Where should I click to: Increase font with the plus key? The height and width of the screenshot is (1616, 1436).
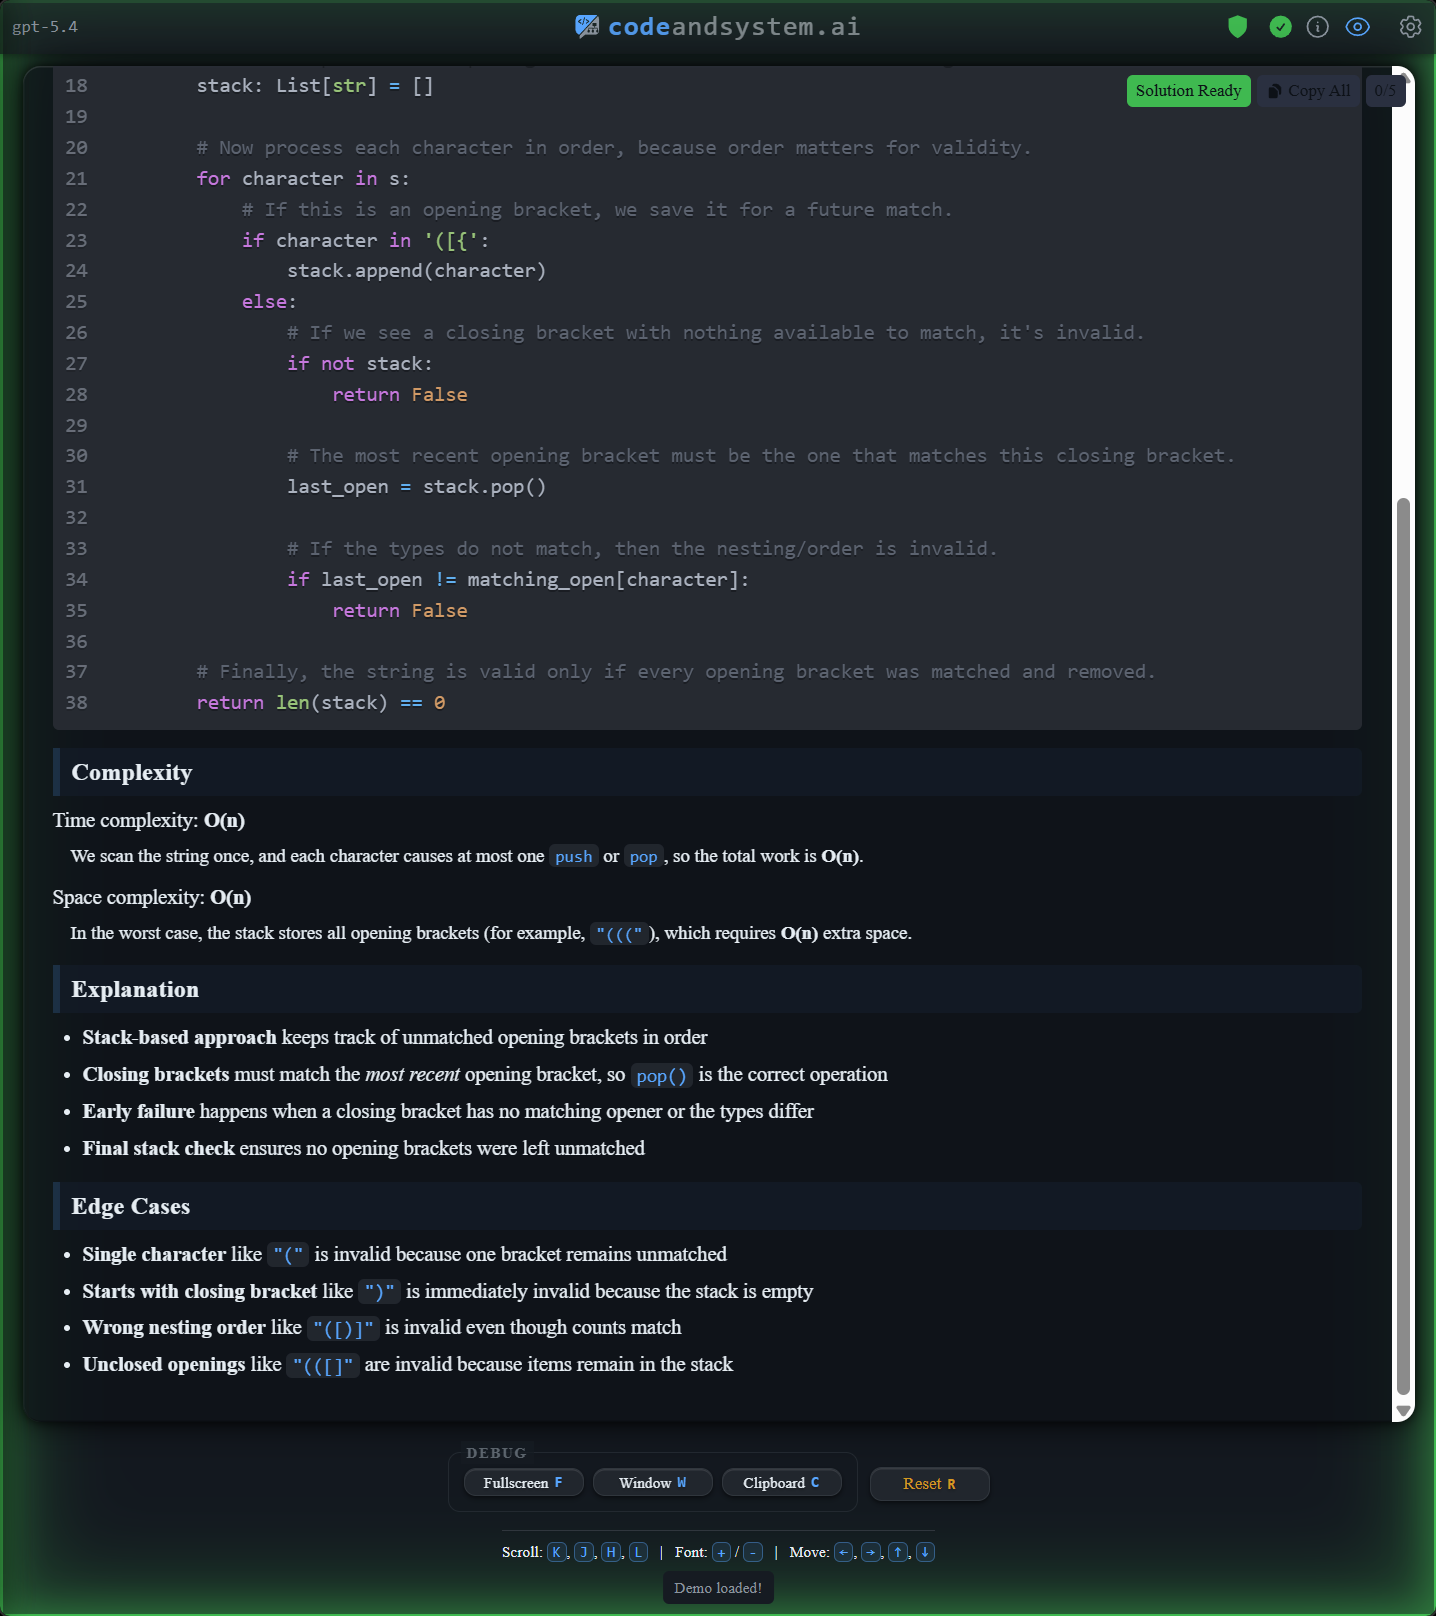pyautogui.click(x=721, y=1552)
